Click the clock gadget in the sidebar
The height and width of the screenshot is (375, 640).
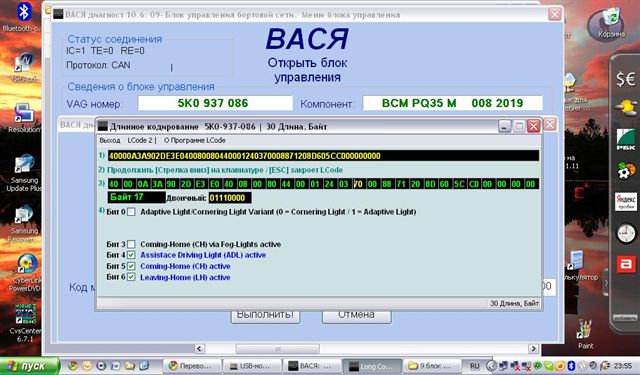(x=626, y=234)
